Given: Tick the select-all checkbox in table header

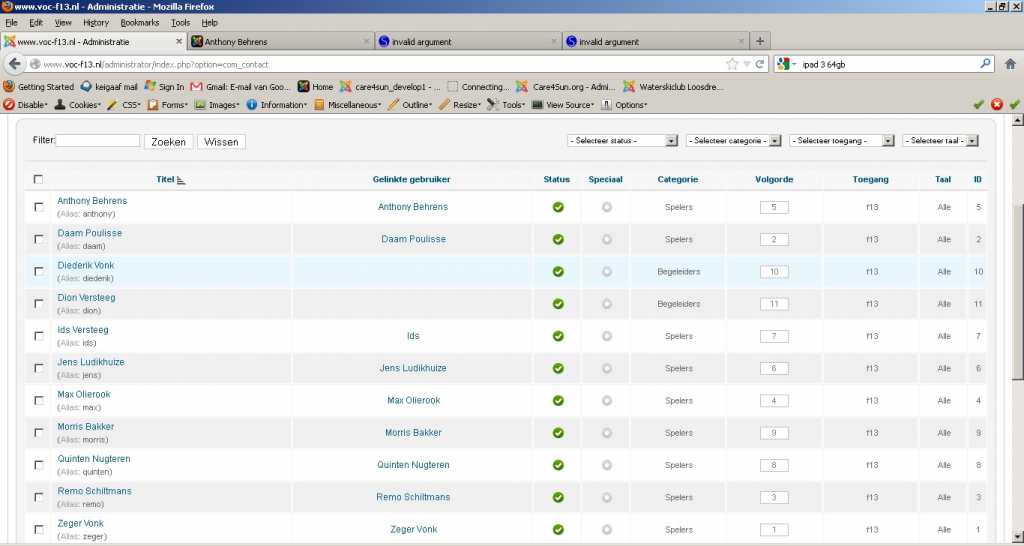Looking at the screenshot, I should [x=39, y=180].
